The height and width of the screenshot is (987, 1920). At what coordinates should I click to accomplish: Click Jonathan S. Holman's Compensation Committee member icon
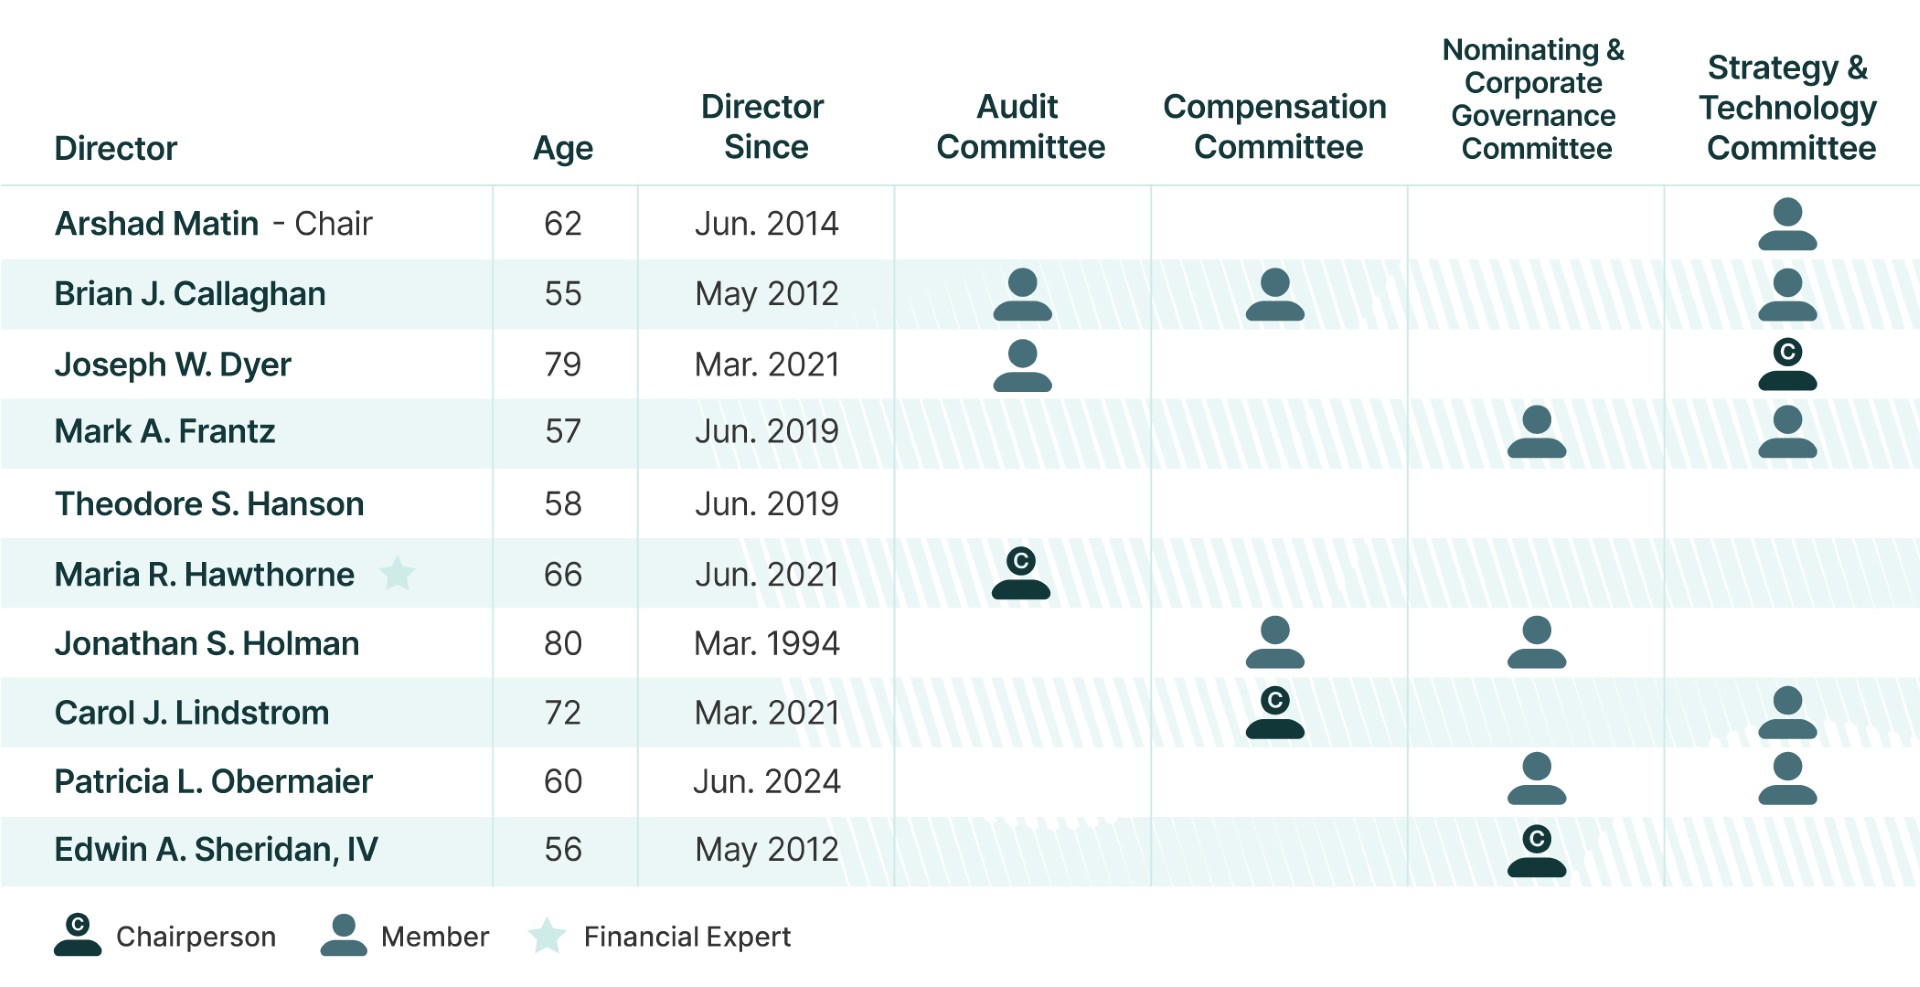click(1275, 642)
